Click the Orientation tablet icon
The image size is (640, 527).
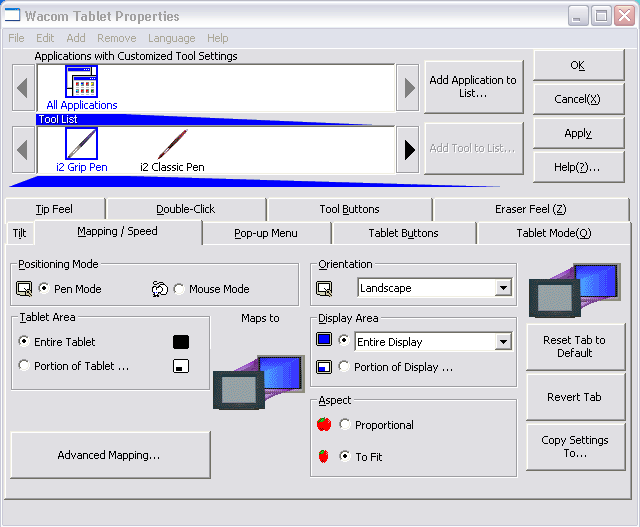(x=324, y=289)
